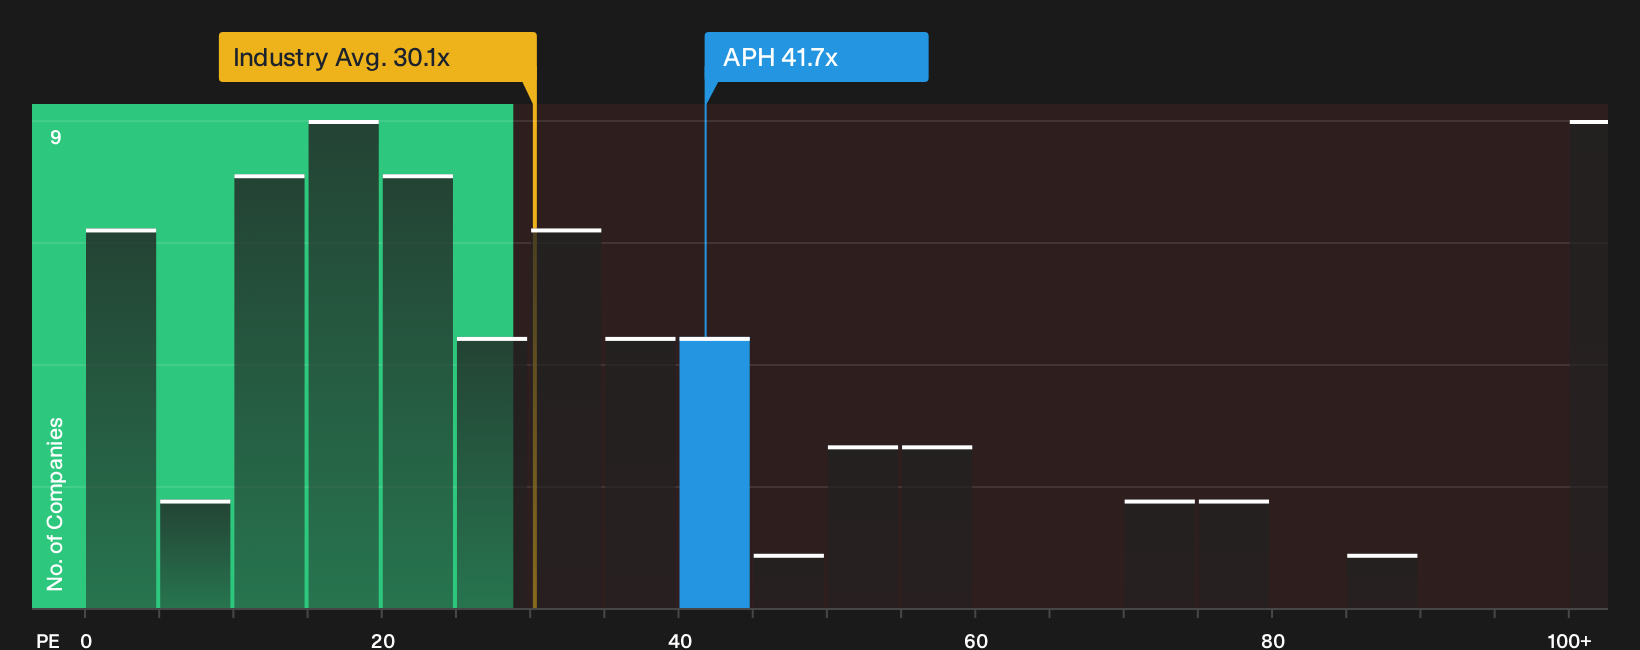The width and height of the screenshot is (1640, 650).
Task: Click the bar just right of industry average line
Action: [567, 419]
